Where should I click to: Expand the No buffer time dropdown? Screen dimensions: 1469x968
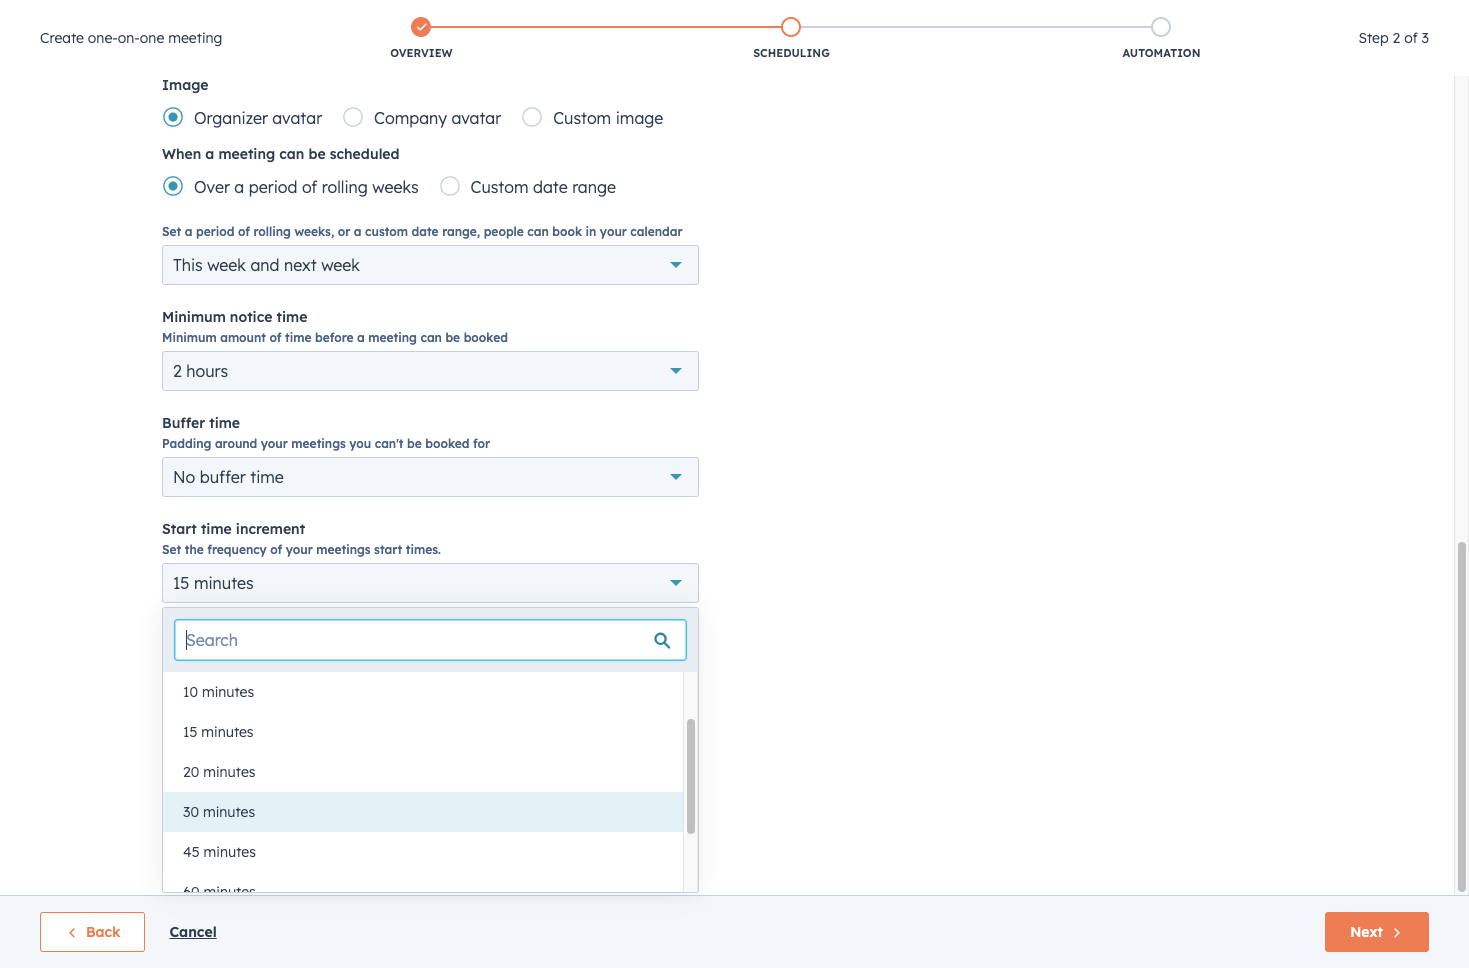pos(430,477)
